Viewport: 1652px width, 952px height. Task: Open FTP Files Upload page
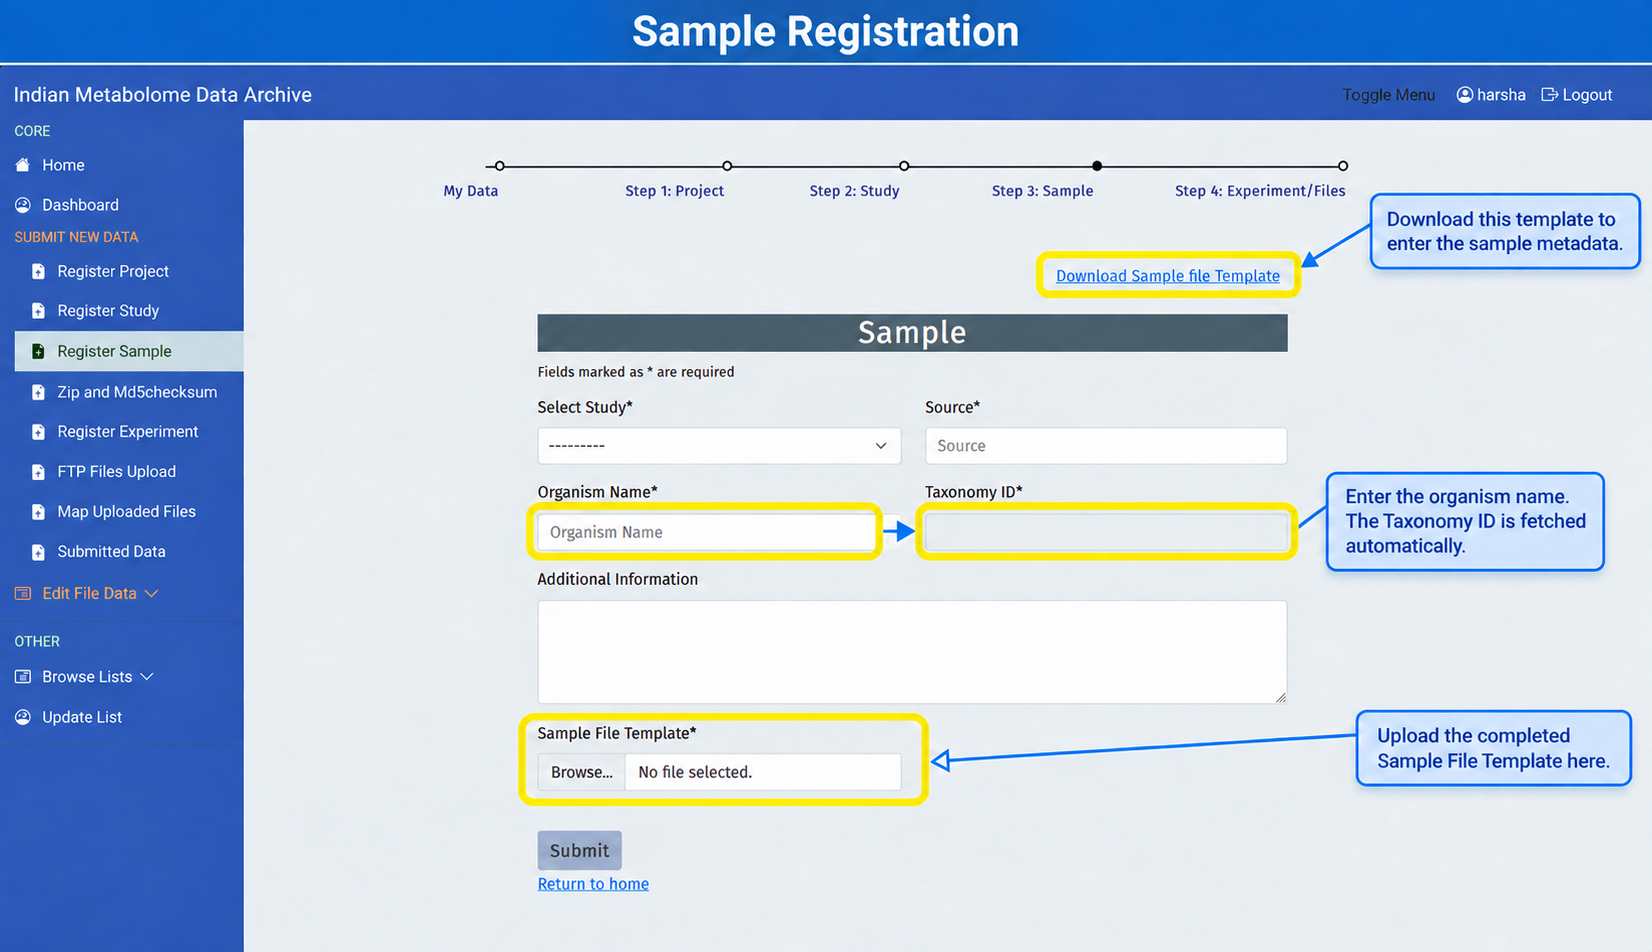[x=116, y=472]
